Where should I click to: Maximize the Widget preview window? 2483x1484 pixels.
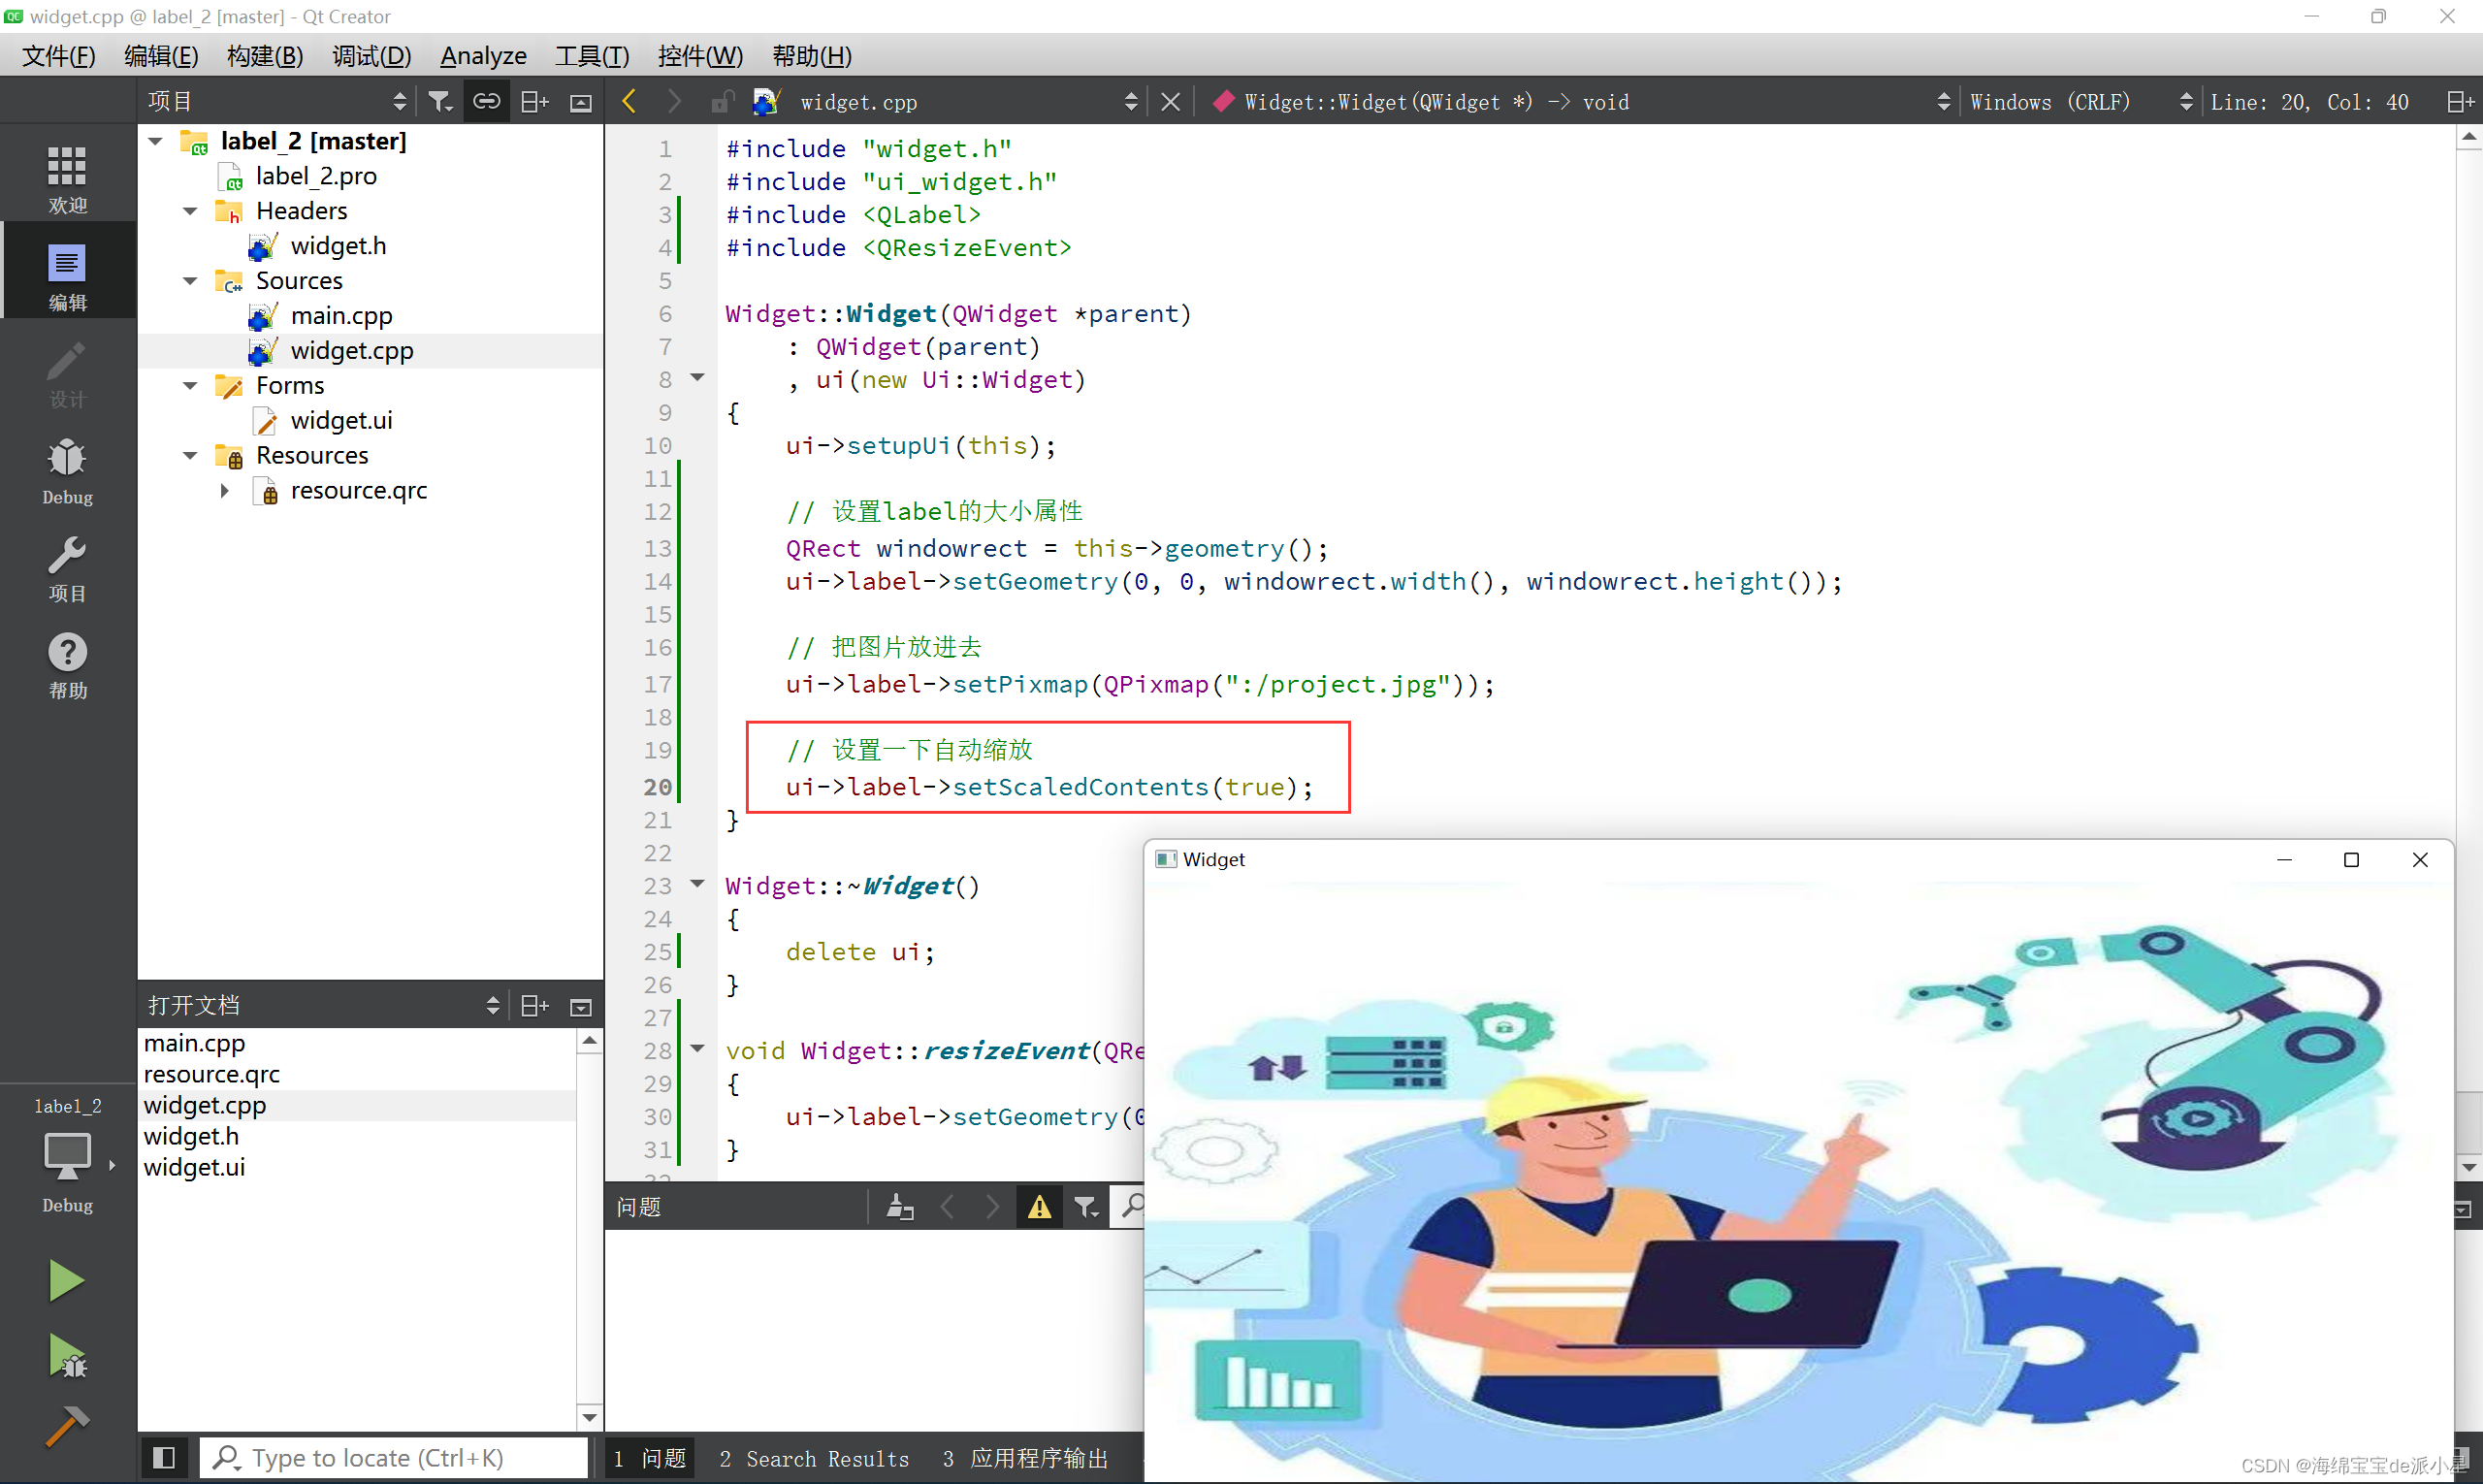(2352, 860)
